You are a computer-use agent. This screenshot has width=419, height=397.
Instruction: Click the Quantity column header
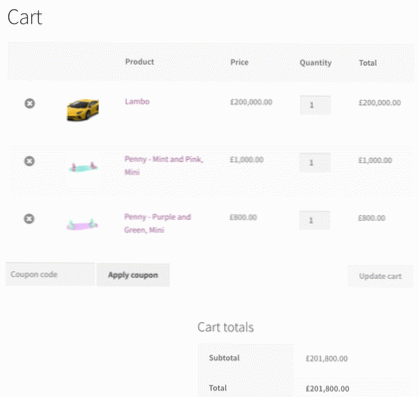(x=315, y=63)
